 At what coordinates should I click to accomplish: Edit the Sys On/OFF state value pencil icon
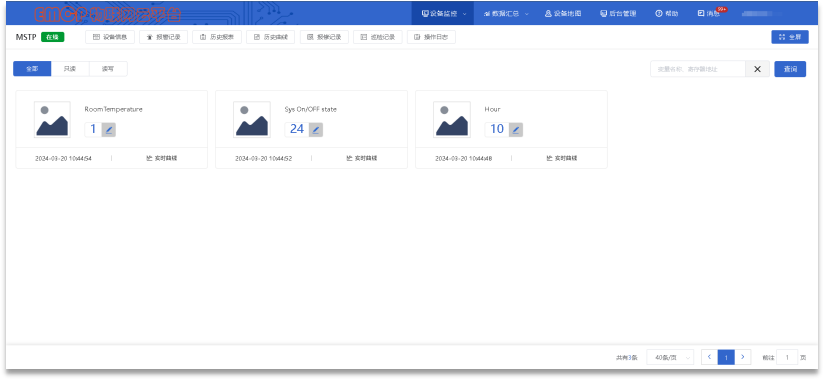tap(316, 129)
